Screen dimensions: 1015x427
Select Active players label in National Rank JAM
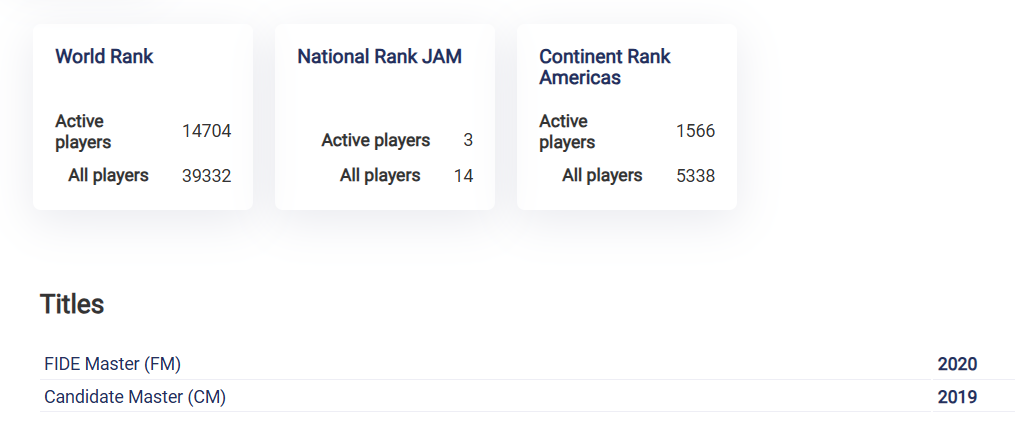point(375,140)
